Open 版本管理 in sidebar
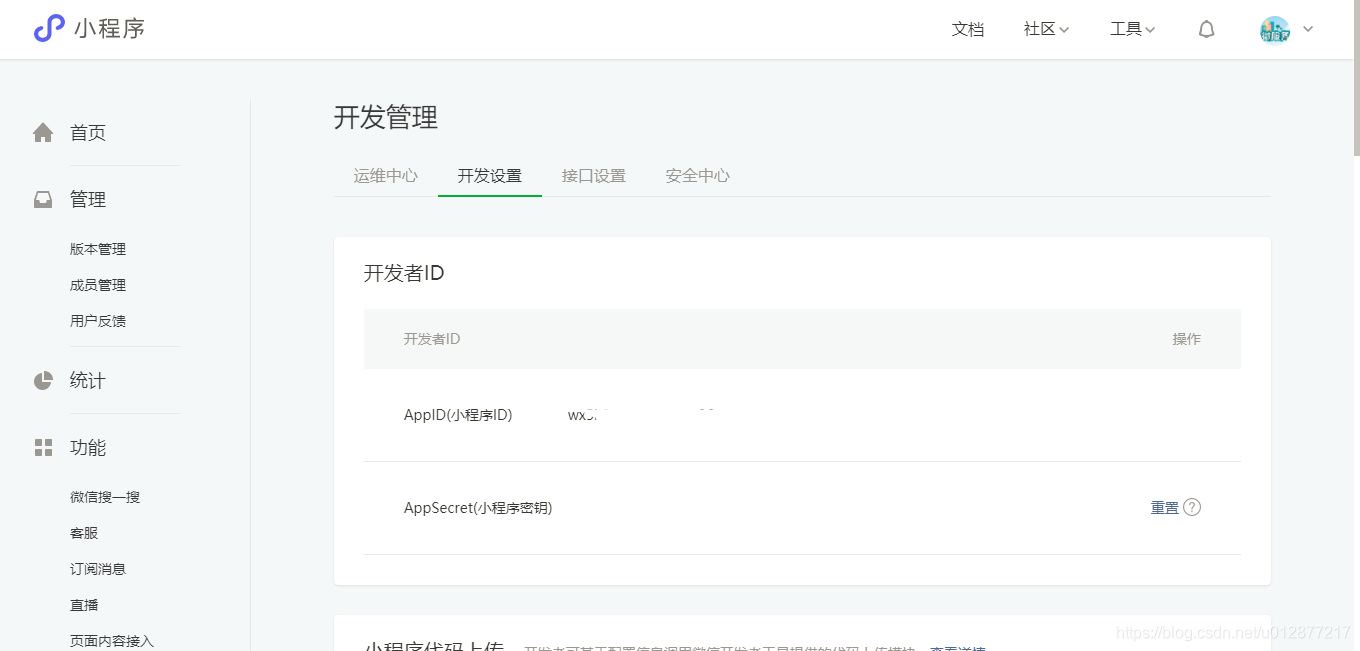The image size is (1360, 651). [98, 249]
